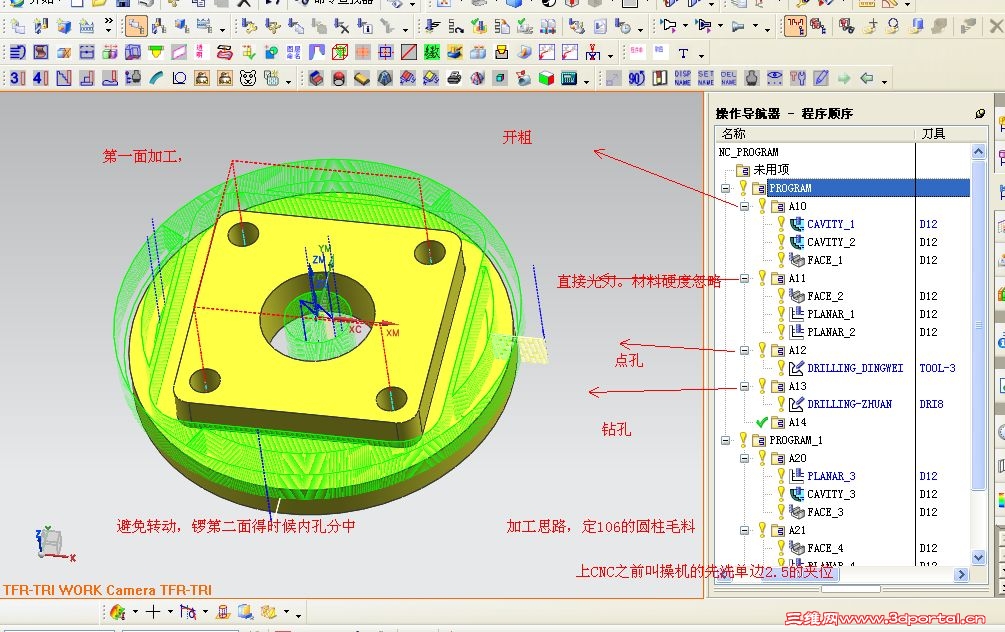Click the rotate 90 degrees icon
This screenshot has width=1005, height=632.
tap(636, 78)
